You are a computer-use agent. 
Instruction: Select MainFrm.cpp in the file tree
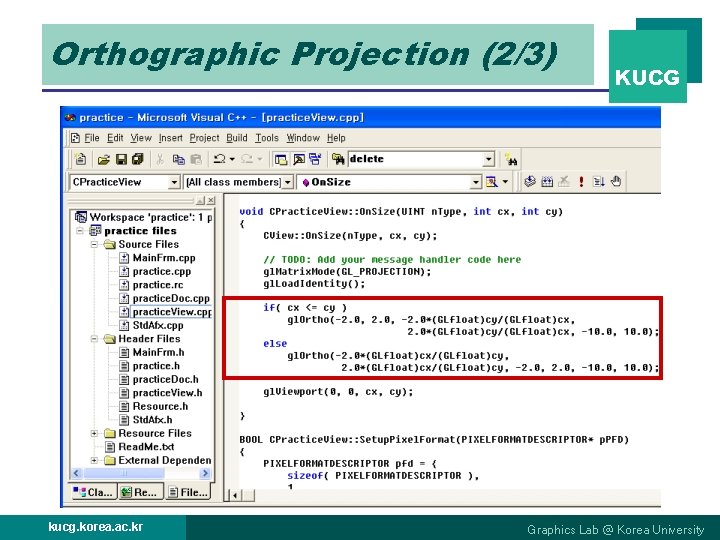click(x=164, y=258)
